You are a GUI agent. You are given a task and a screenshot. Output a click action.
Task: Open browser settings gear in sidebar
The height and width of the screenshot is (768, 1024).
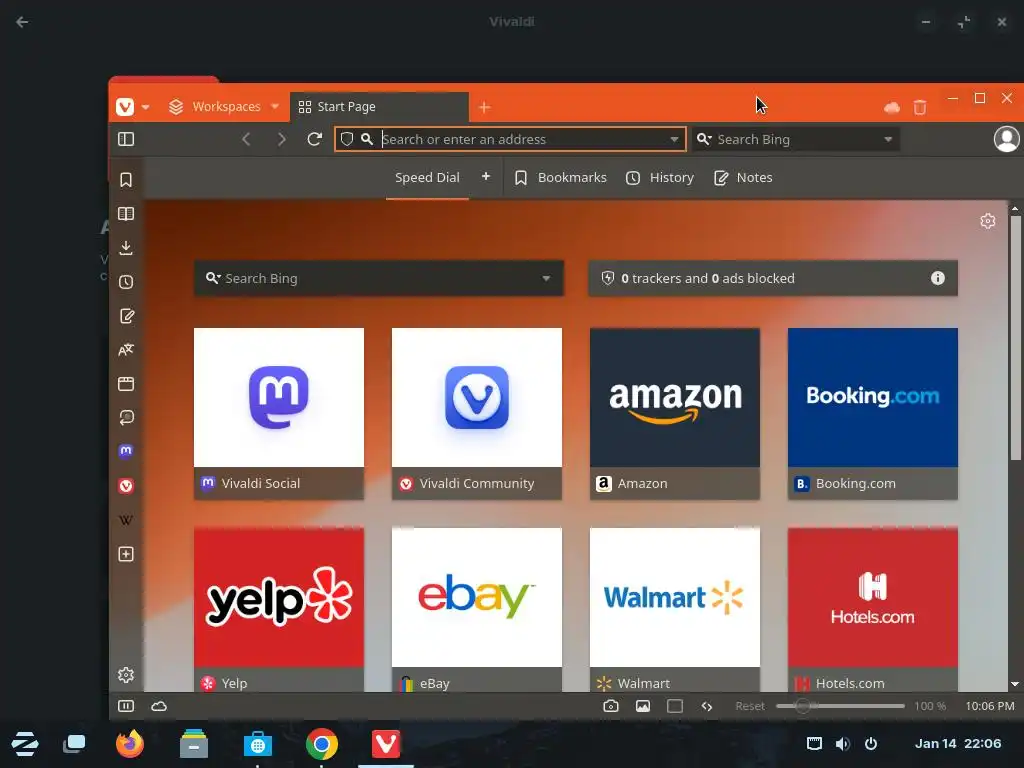pos(126,675)
